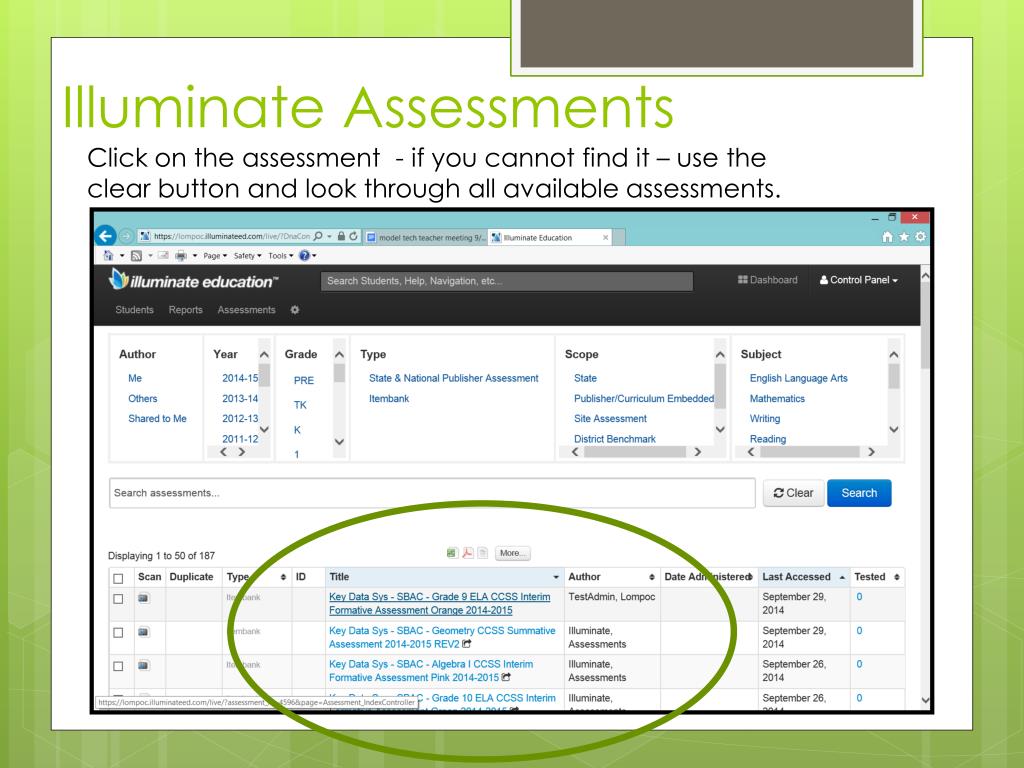Click the Search Students, Help, Navigation field
The height and width of the screenshot is (768, 1024).
pyautogui.click(x=507, y=281)
